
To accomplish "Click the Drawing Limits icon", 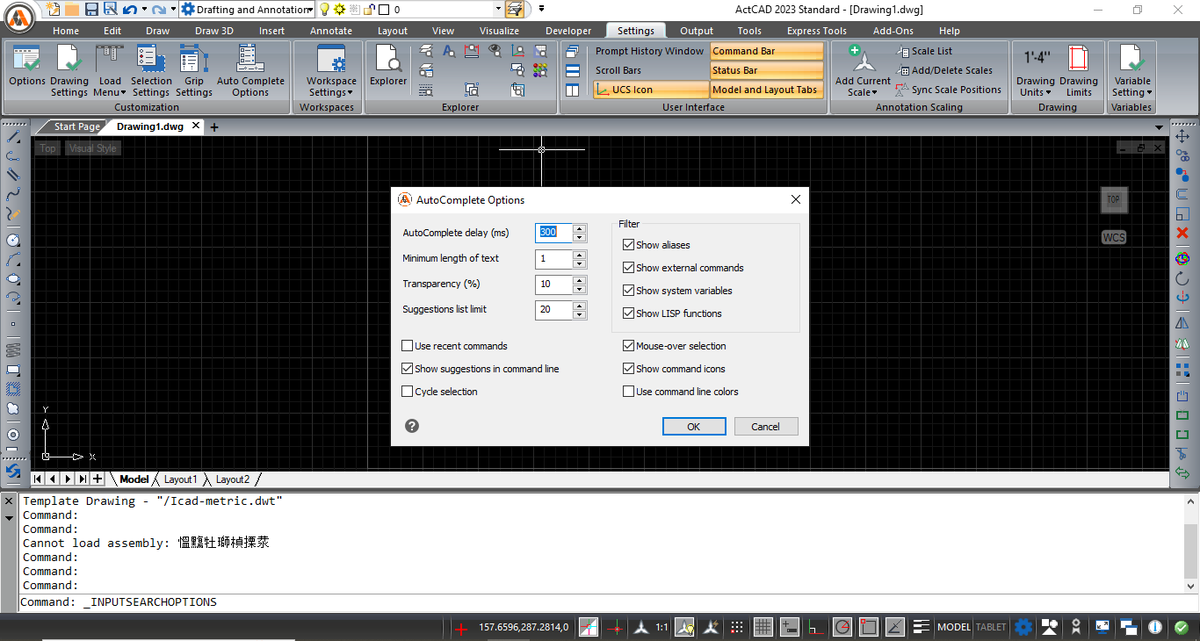I will 1078,70.
